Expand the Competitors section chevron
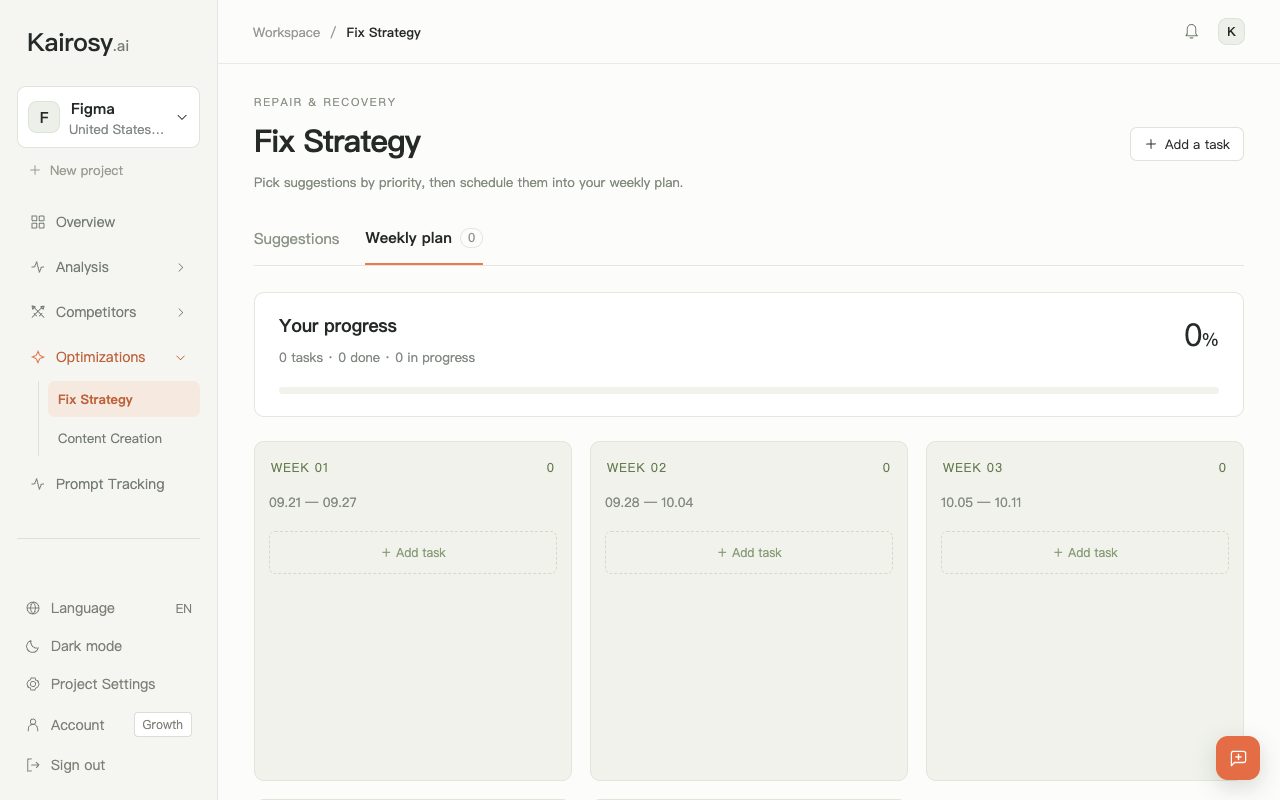 click(181, 312)
